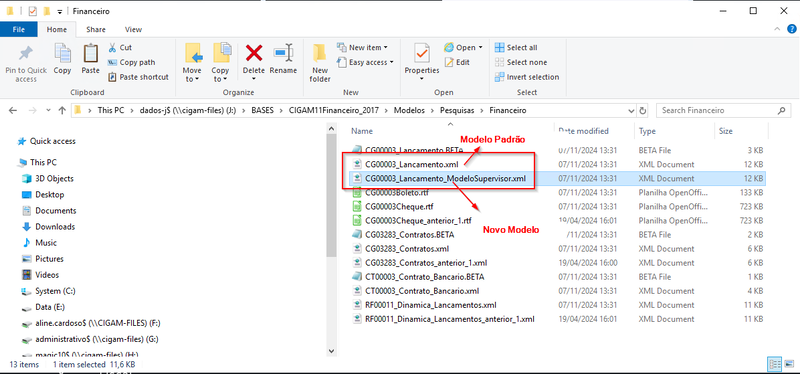800x374 pixels.
Task: Click BASES in address bar path
Action: click(x=262, y=110)
